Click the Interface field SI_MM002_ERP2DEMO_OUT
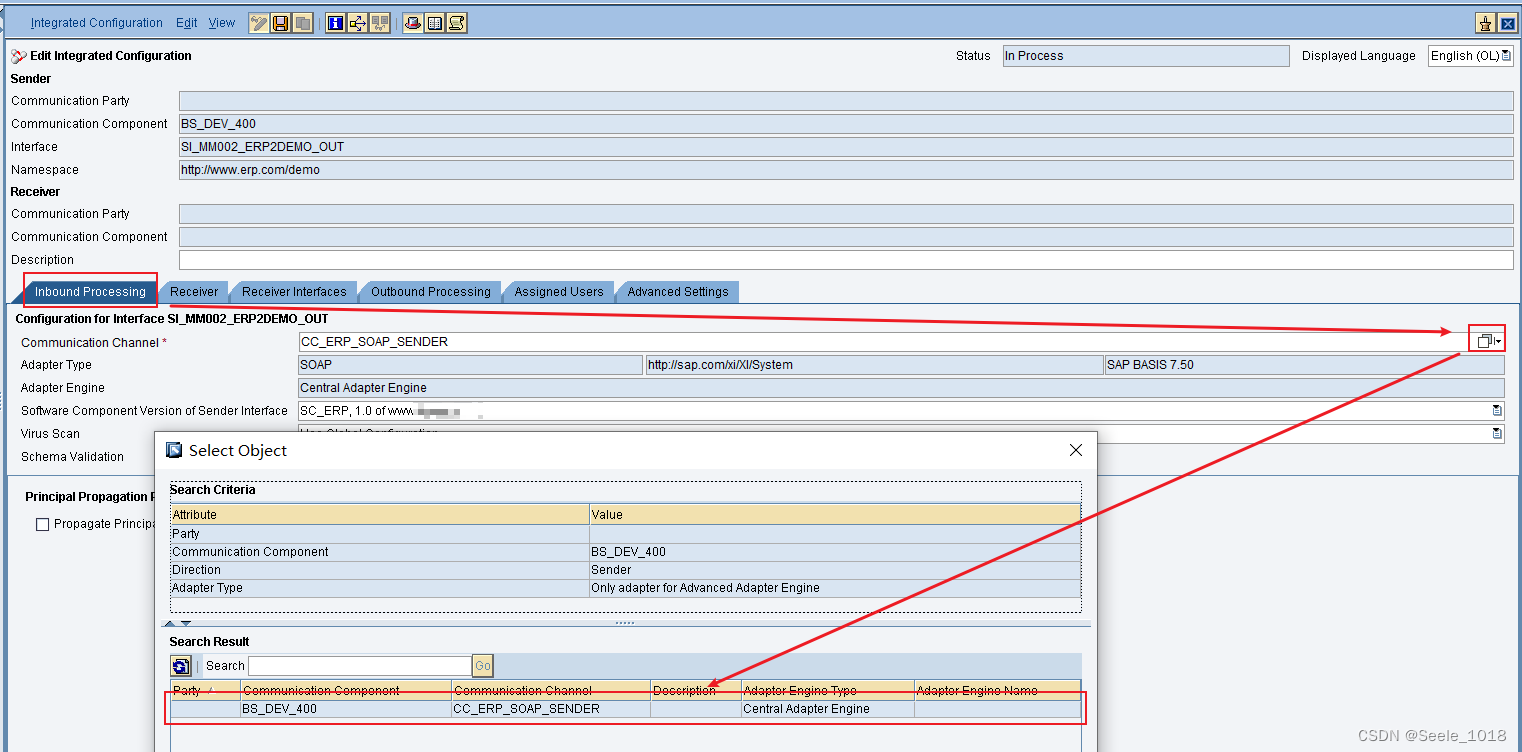Image resolution: width=1522 pixels, height=752 pixels. click(846, 147)
